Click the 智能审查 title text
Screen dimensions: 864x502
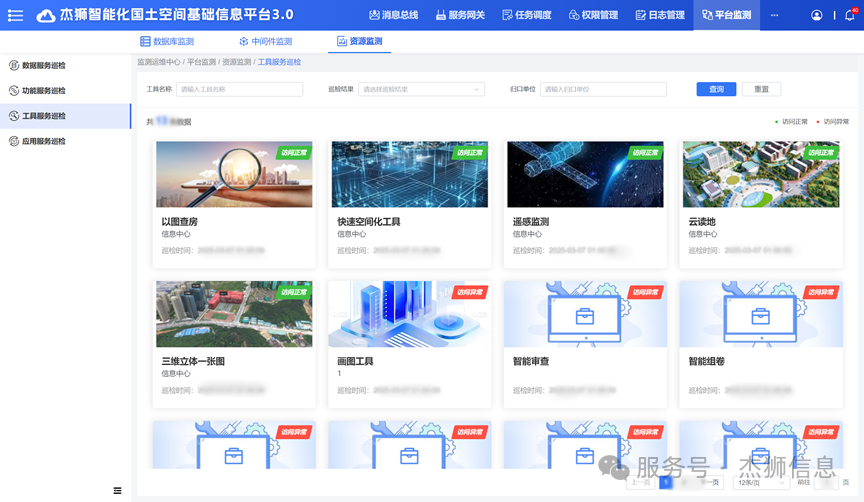531,361
